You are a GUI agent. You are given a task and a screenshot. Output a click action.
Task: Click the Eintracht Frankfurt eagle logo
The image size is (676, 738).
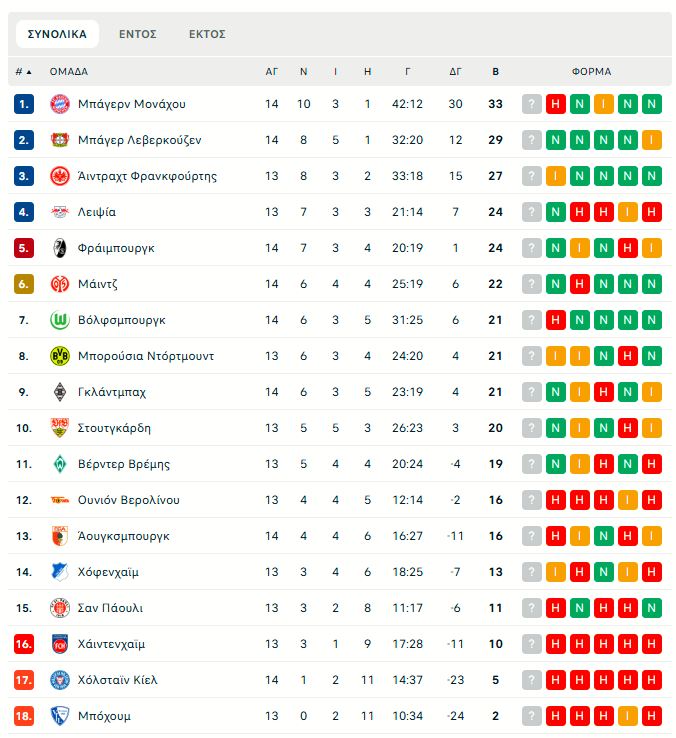click(59, 176)
